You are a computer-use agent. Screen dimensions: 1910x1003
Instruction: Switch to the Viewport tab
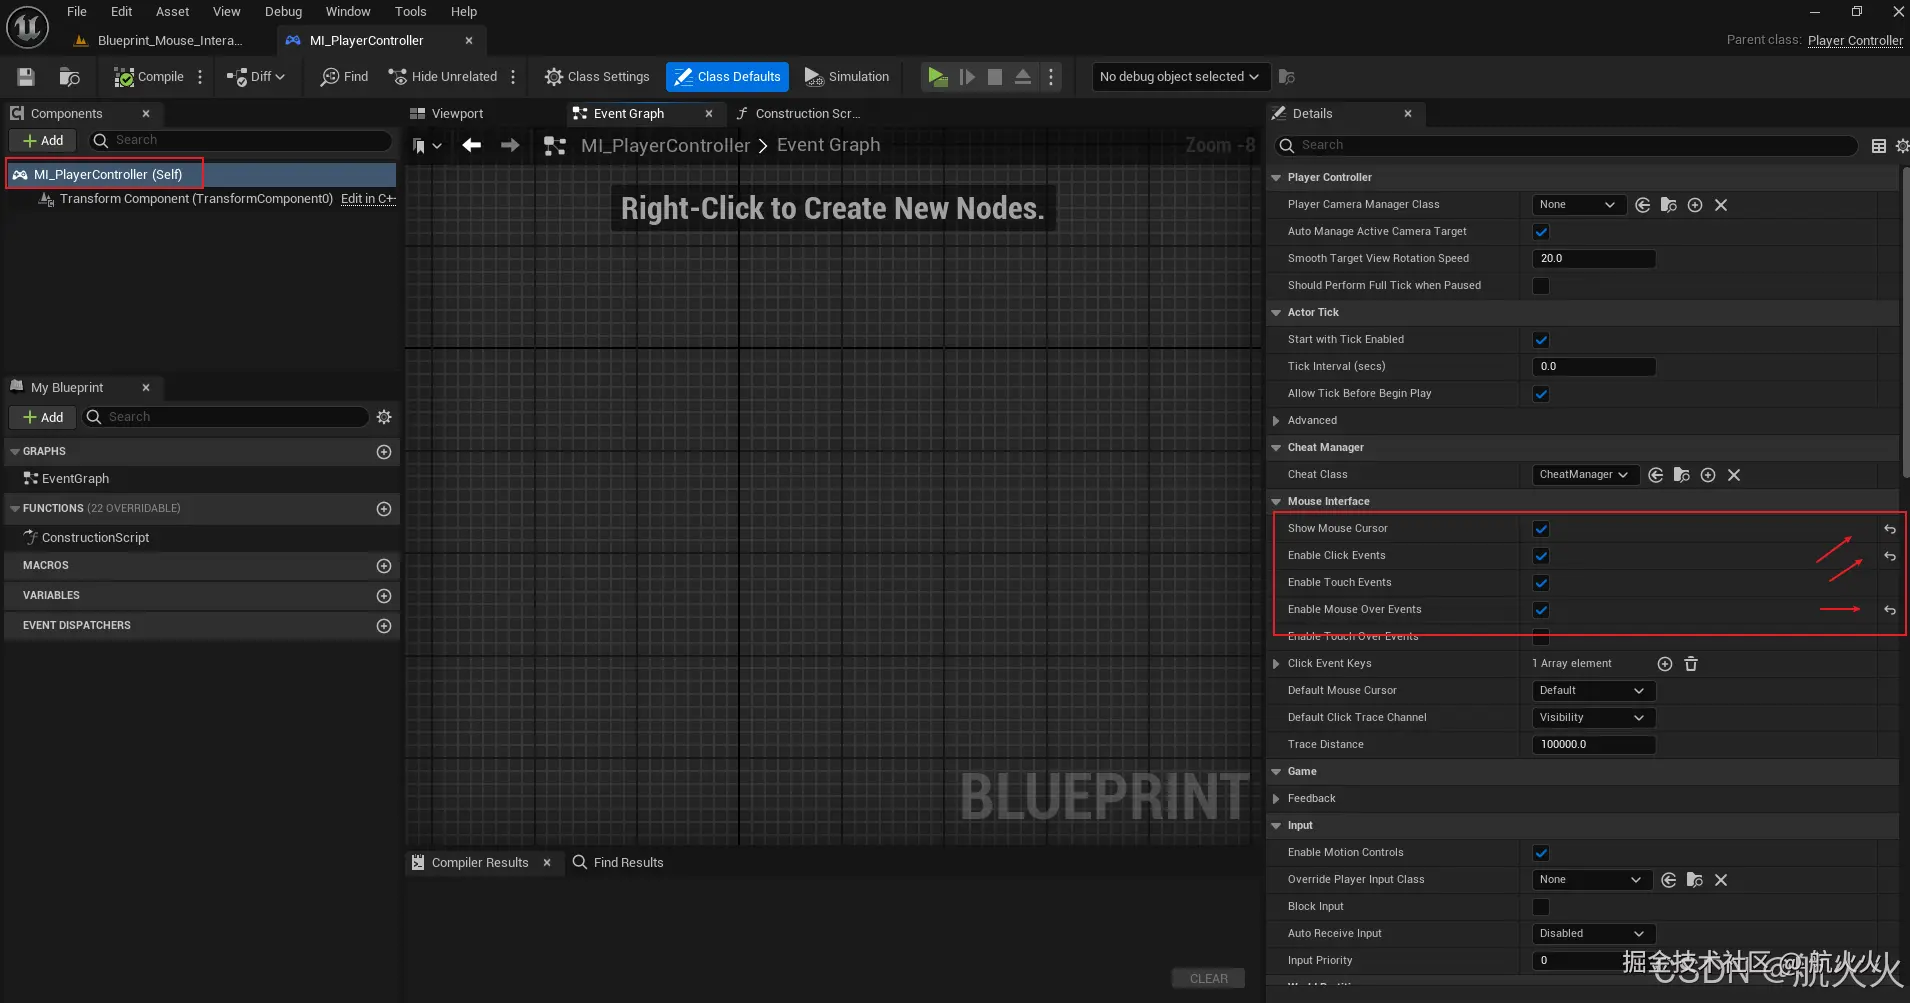[447, 114]
